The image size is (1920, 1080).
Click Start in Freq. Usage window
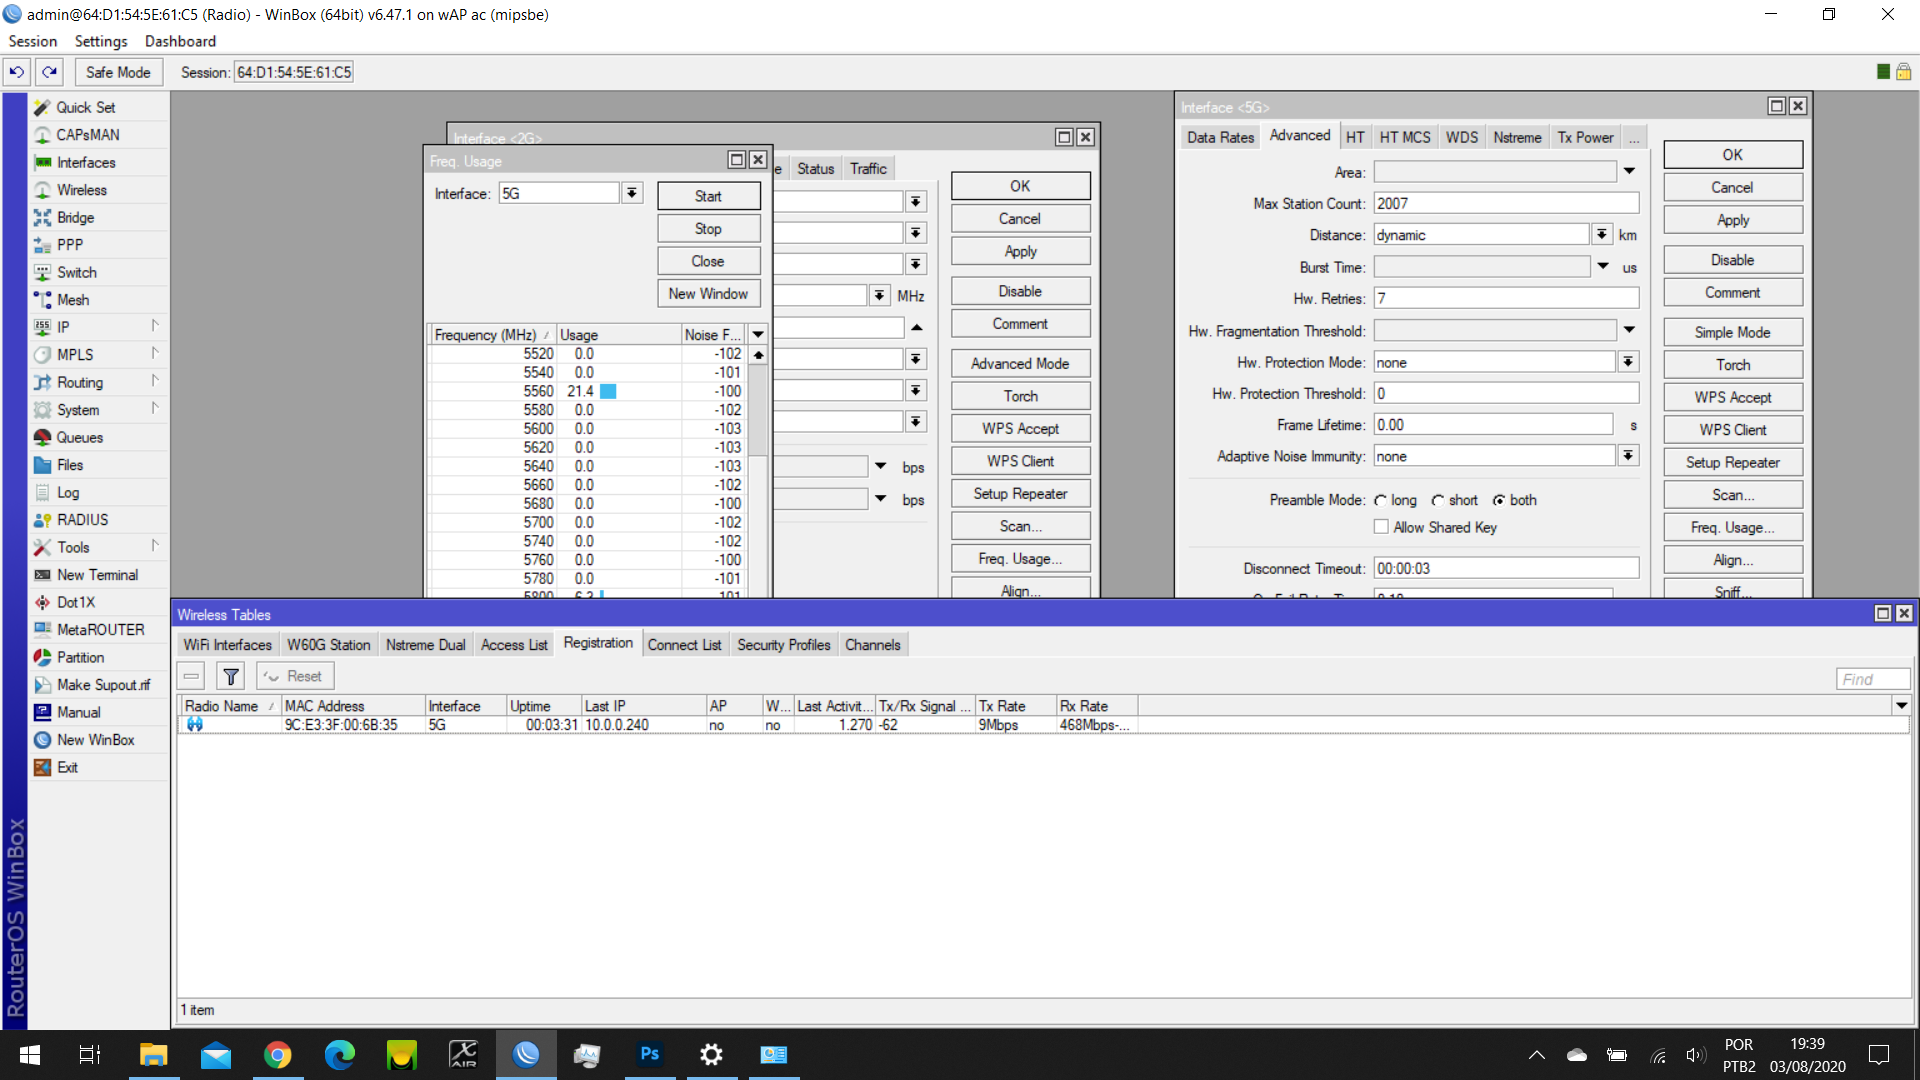708,196
